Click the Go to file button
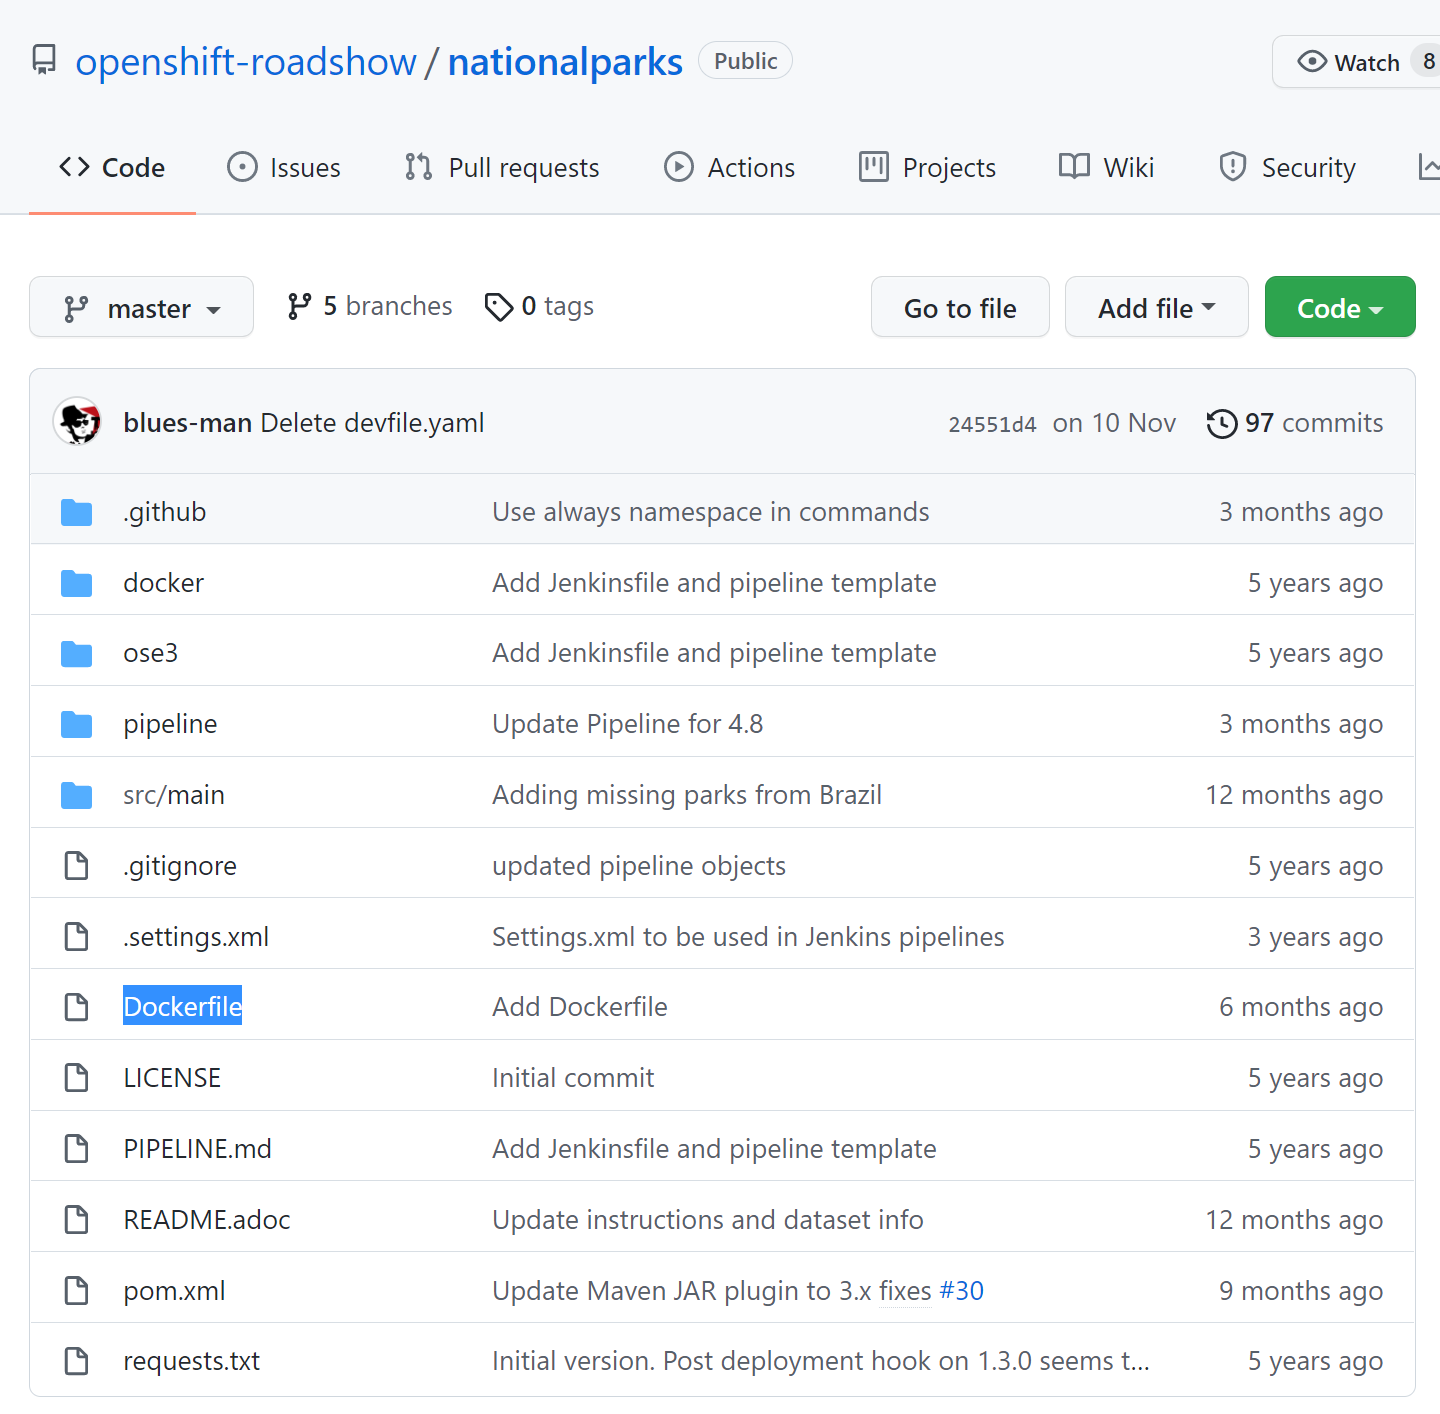 click(x=959, y=307)
